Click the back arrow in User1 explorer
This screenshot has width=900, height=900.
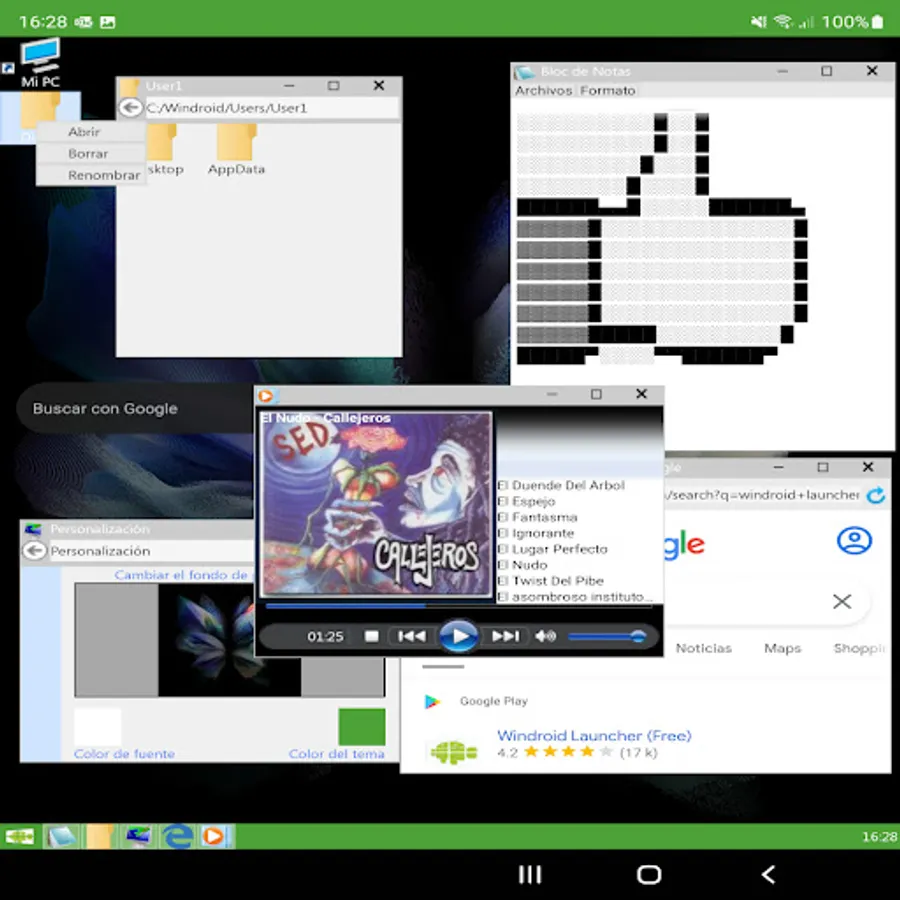130,107
